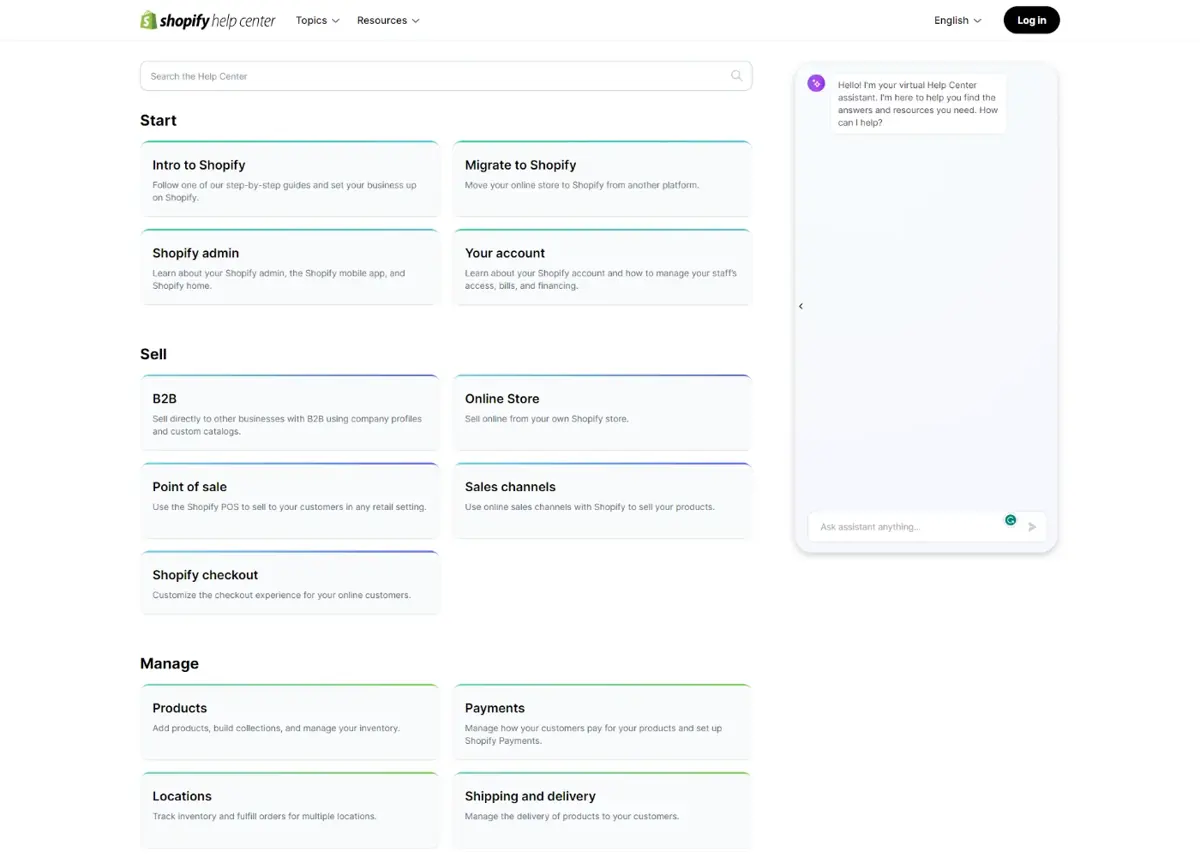Open the Sales channels card

coord(602,501)
